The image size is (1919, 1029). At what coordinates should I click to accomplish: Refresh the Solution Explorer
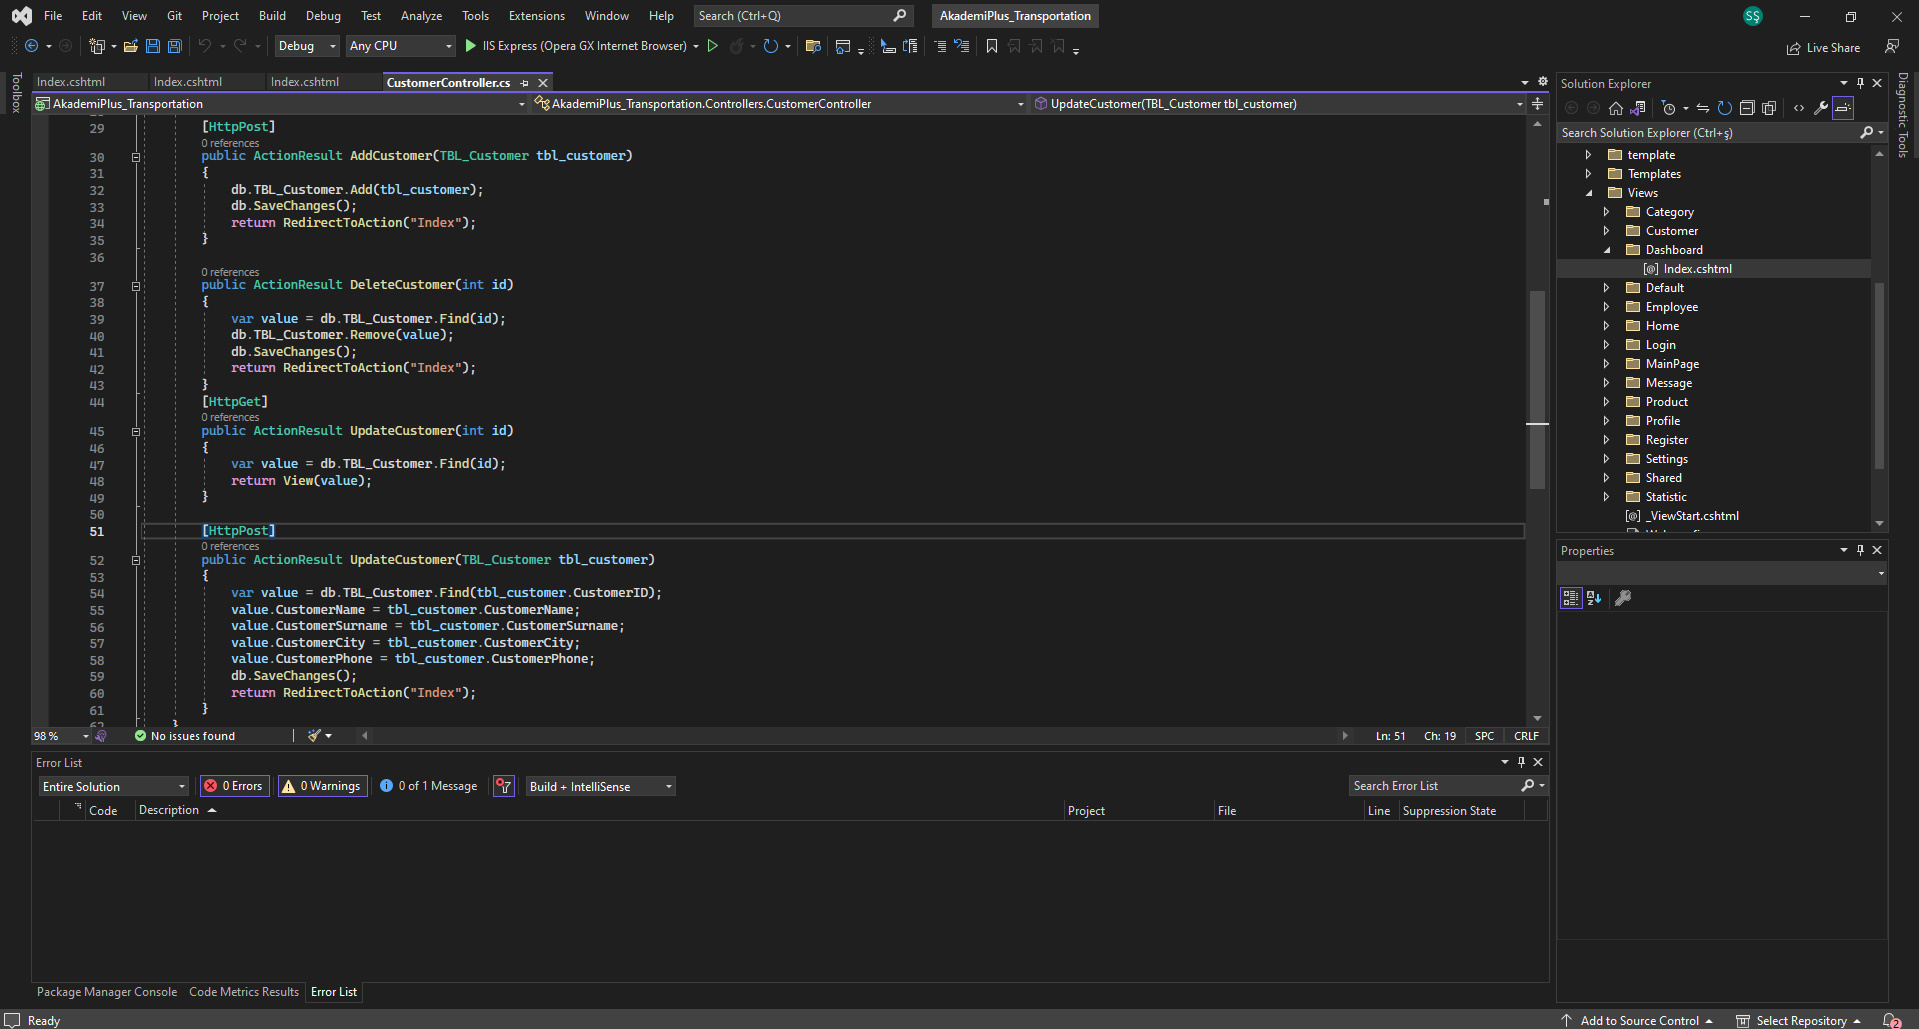(x=1724, y=107)
